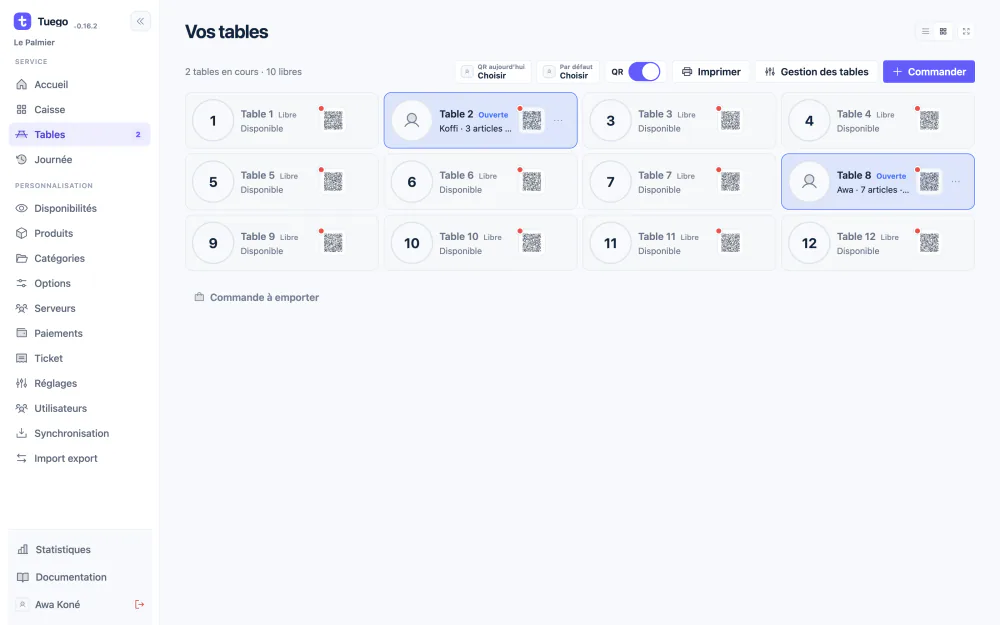This screenshot has width=1000, height=625.
Task: Open QR code of Table 2
Action: (532, 121)
